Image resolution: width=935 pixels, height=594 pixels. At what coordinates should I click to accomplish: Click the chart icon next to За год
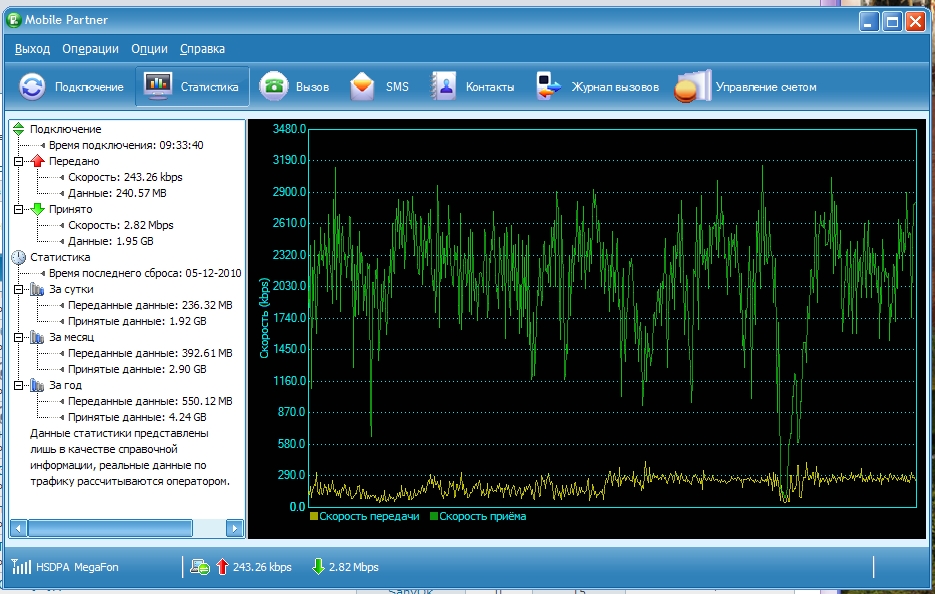point(37,385)
